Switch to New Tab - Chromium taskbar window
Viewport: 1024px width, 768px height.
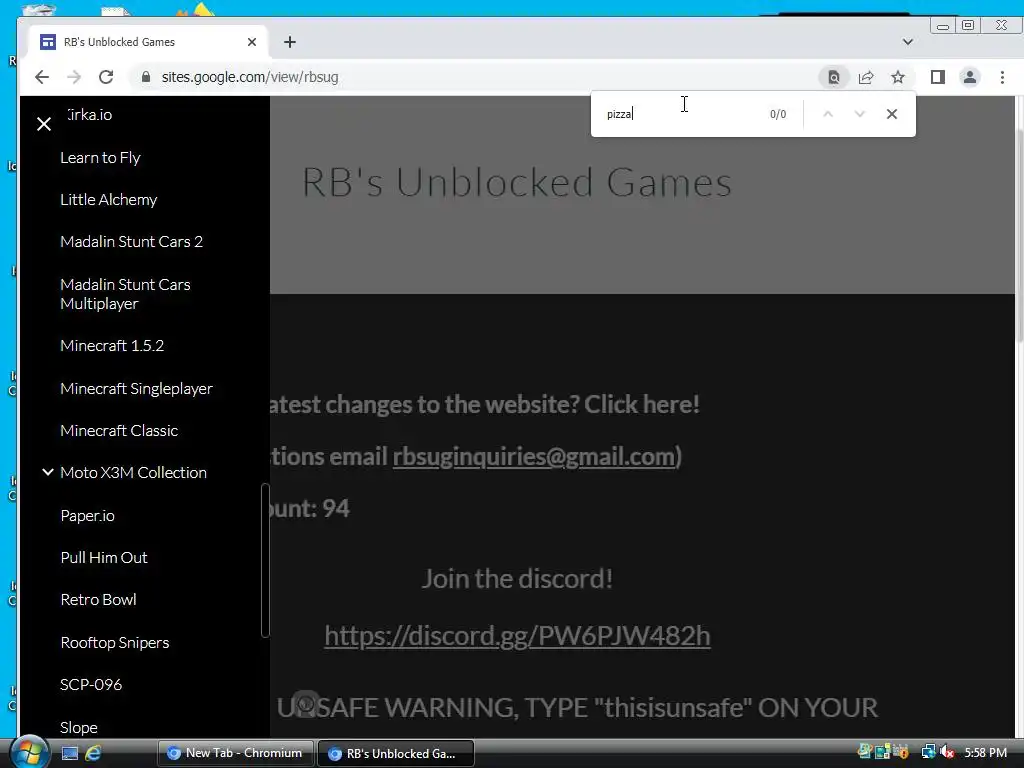tap(236, 753)
